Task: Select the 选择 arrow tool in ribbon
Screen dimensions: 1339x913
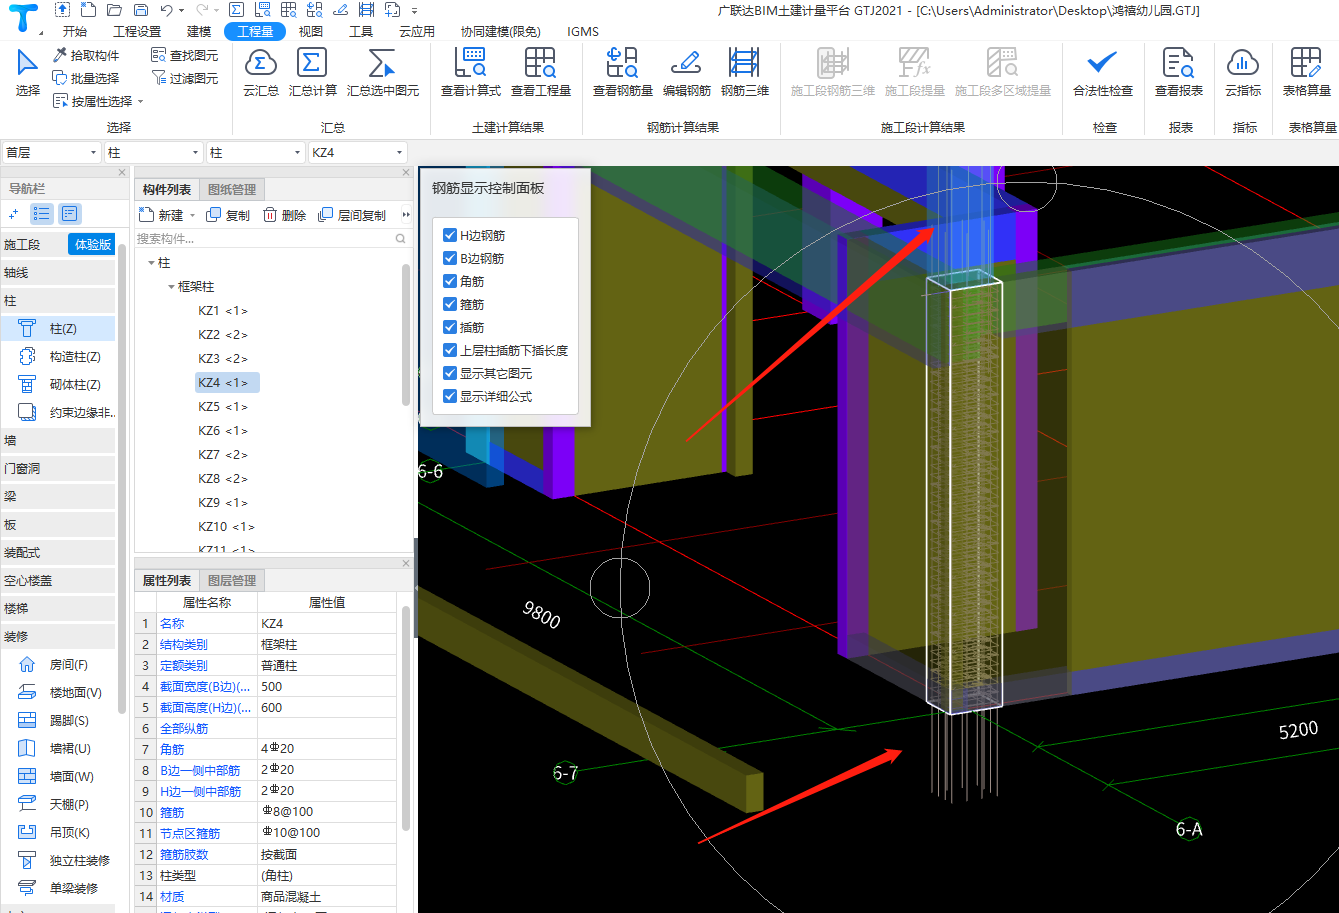Action: tap(28, 72)
